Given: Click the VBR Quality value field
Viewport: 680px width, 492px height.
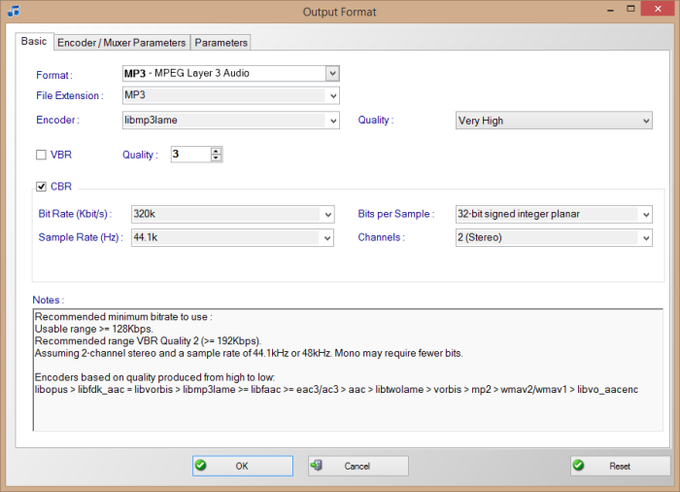Looking at the screenshot, I should coord(191,154).
